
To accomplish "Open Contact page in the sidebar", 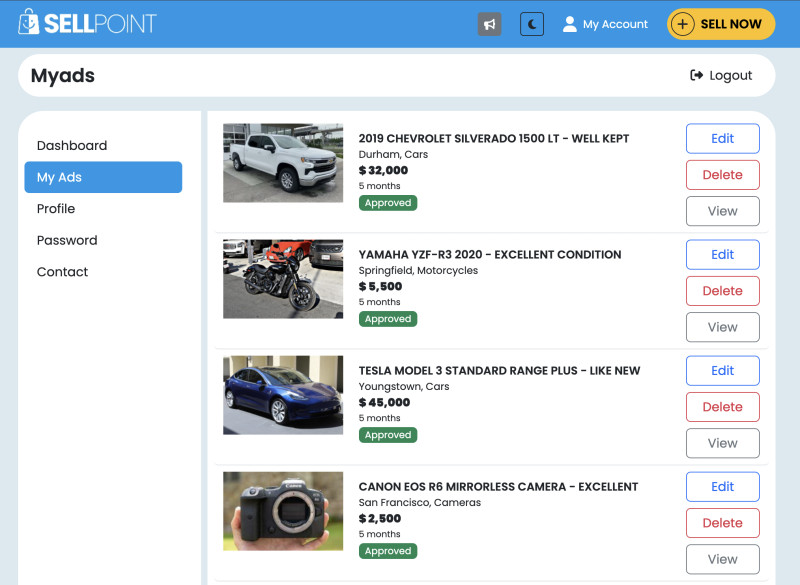I will pyautogui.click(x=62, y=272).
